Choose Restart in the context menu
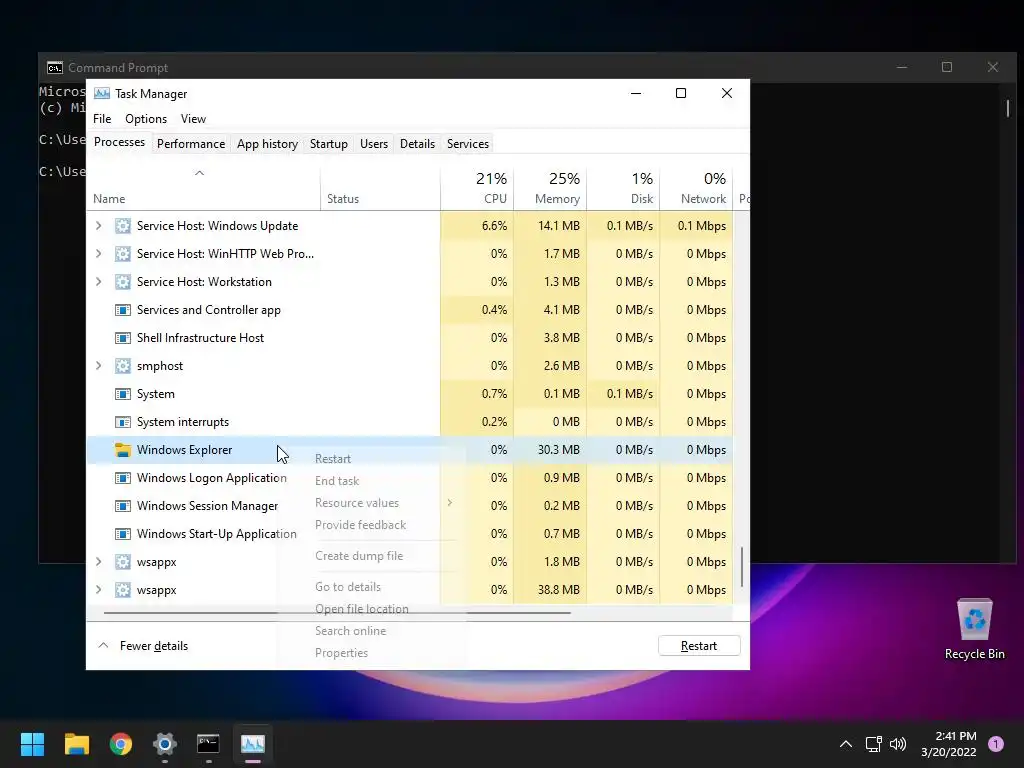This screenshot has height=768, width=1024. click(x=370, y=459)
